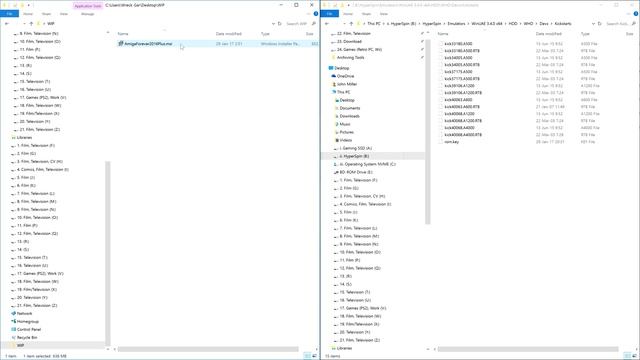Sort Kickstarts files by Date modified column

point(548,34)
